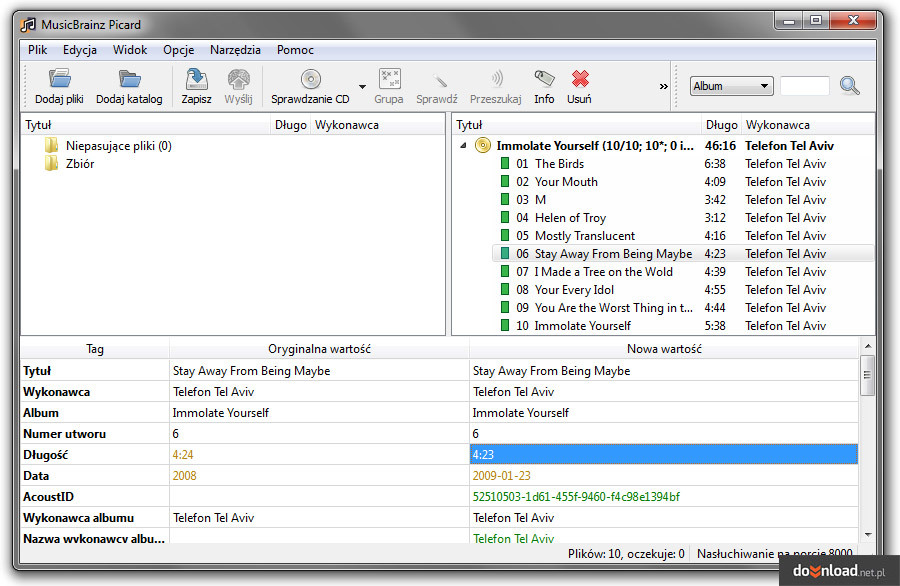Open the Info details icon
900x586 pixels.
[x=544, y=79]
